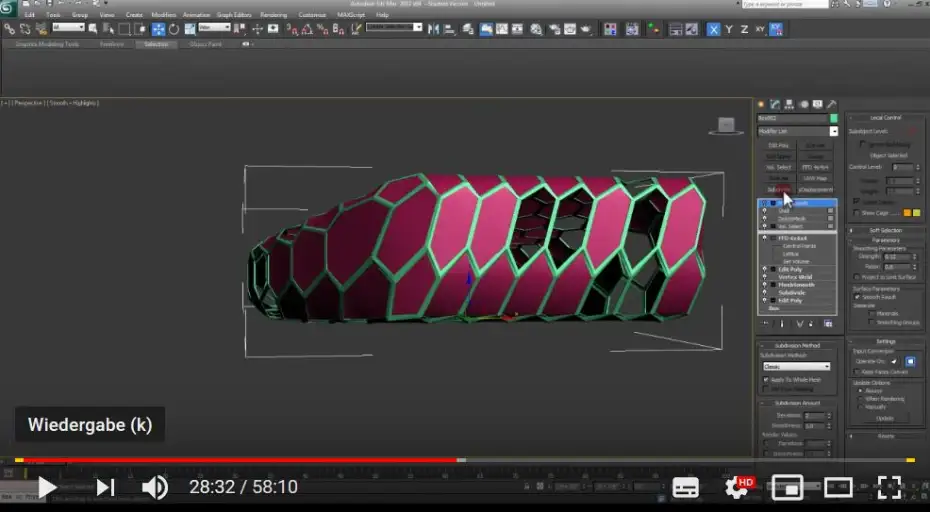Viewport: 930px width, 512px height.
Task: Click the YouTube play button
Action: click(x=47, y=488)
